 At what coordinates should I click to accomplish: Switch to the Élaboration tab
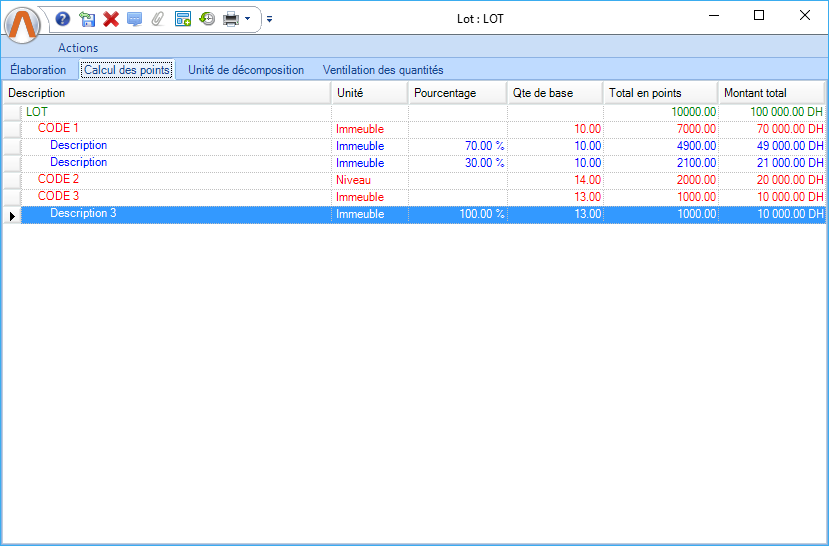[38, 70]
